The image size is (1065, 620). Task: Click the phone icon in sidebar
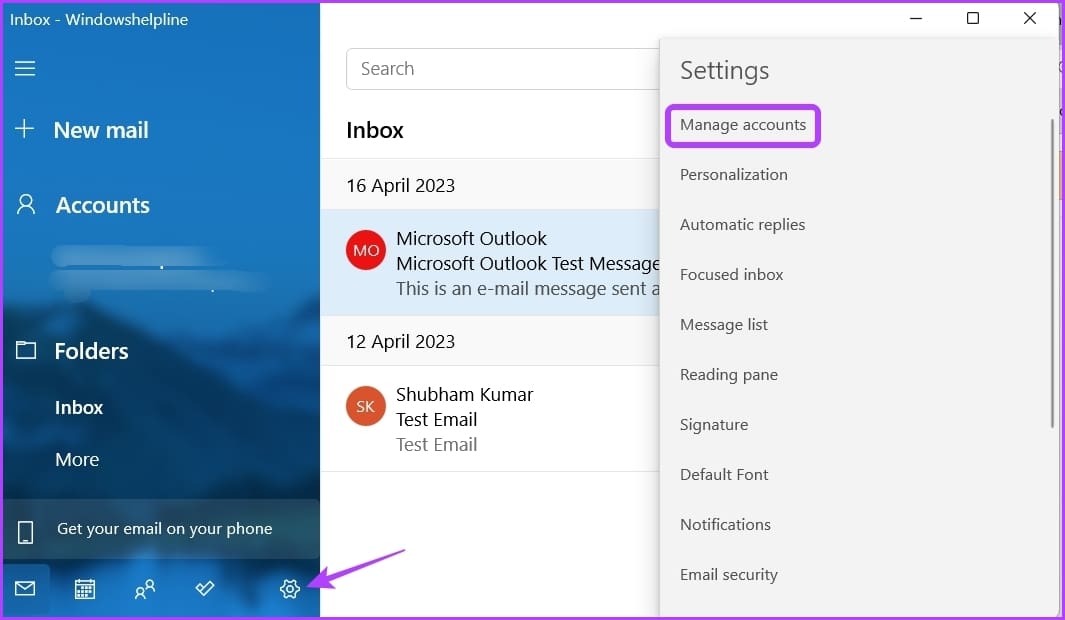tap(25, 532)
